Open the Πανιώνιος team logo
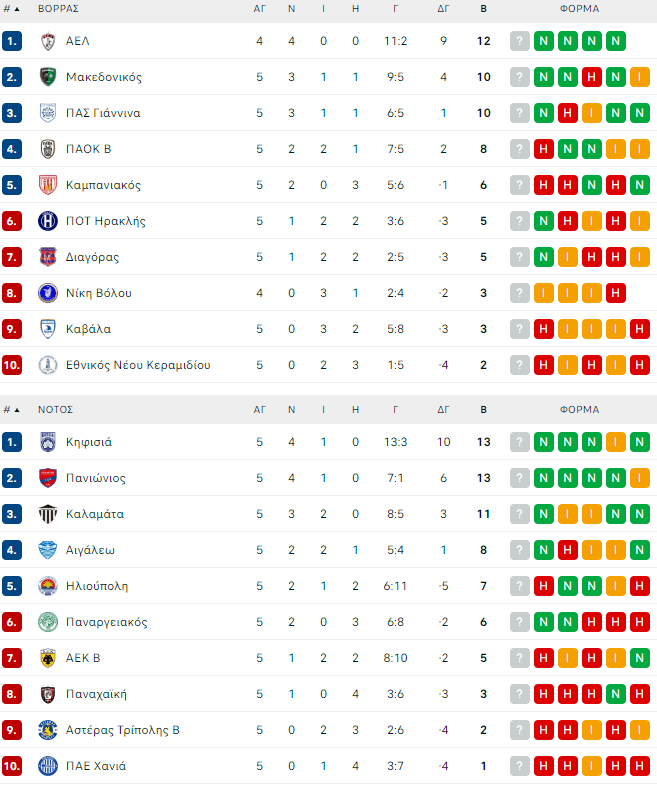This screenshot has height=785, width=657. (47, 478)
